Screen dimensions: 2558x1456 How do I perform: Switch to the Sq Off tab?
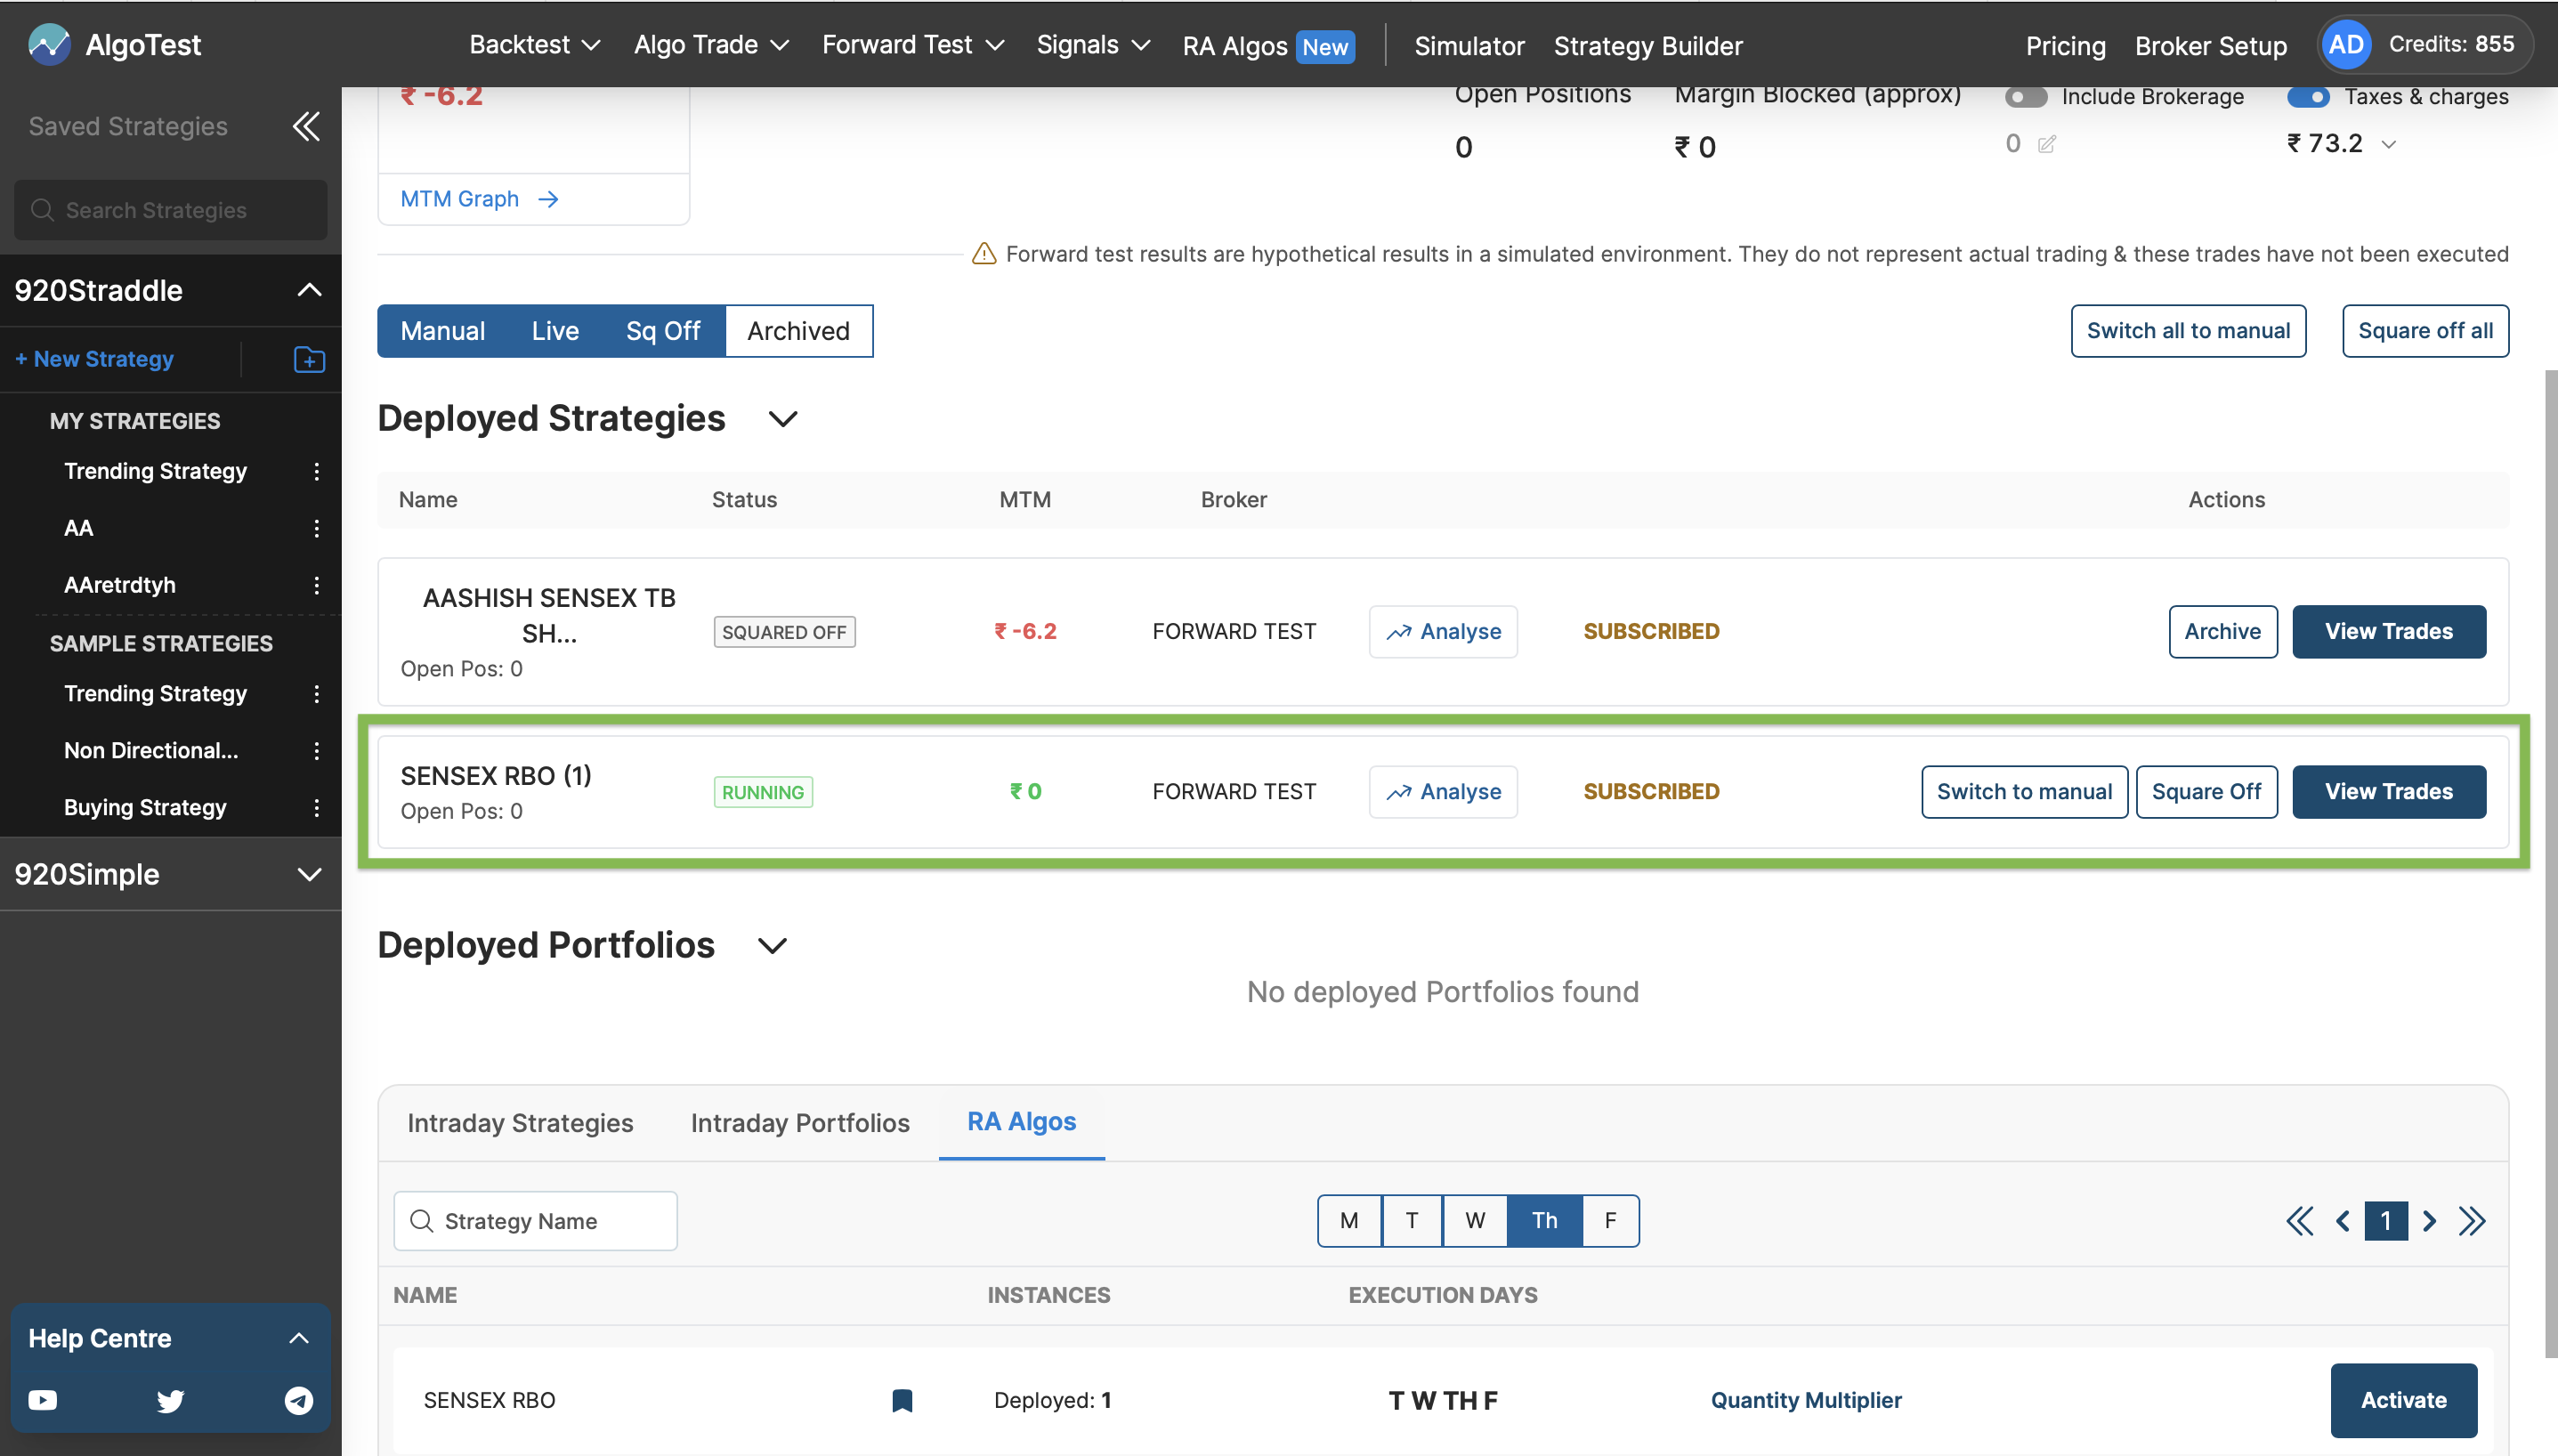click(663, 331)
